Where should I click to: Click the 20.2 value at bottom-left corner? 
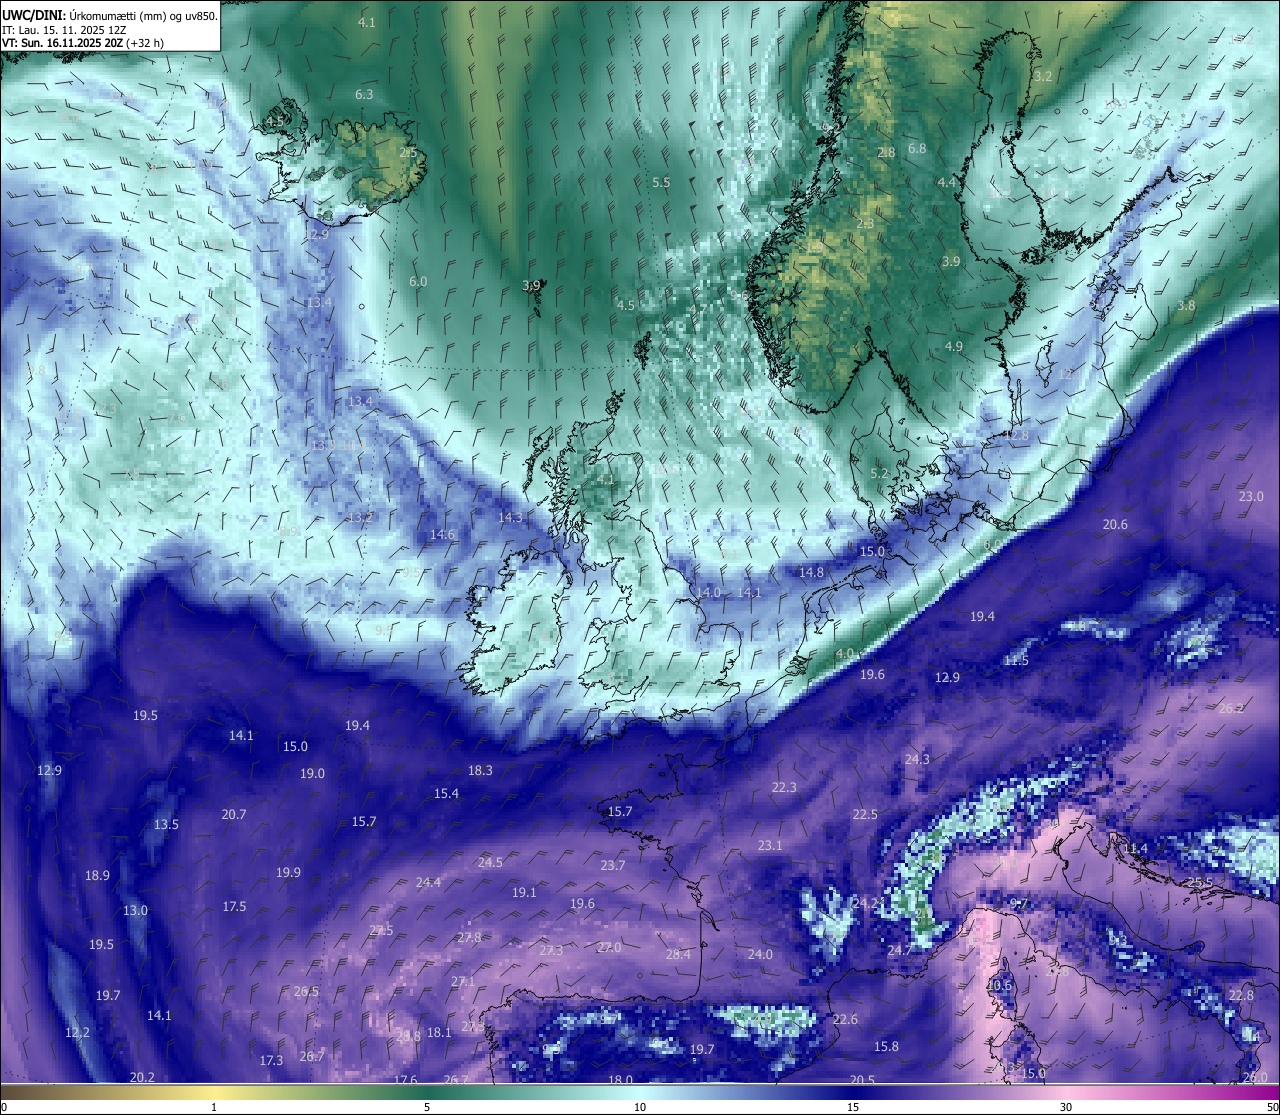142,1077
